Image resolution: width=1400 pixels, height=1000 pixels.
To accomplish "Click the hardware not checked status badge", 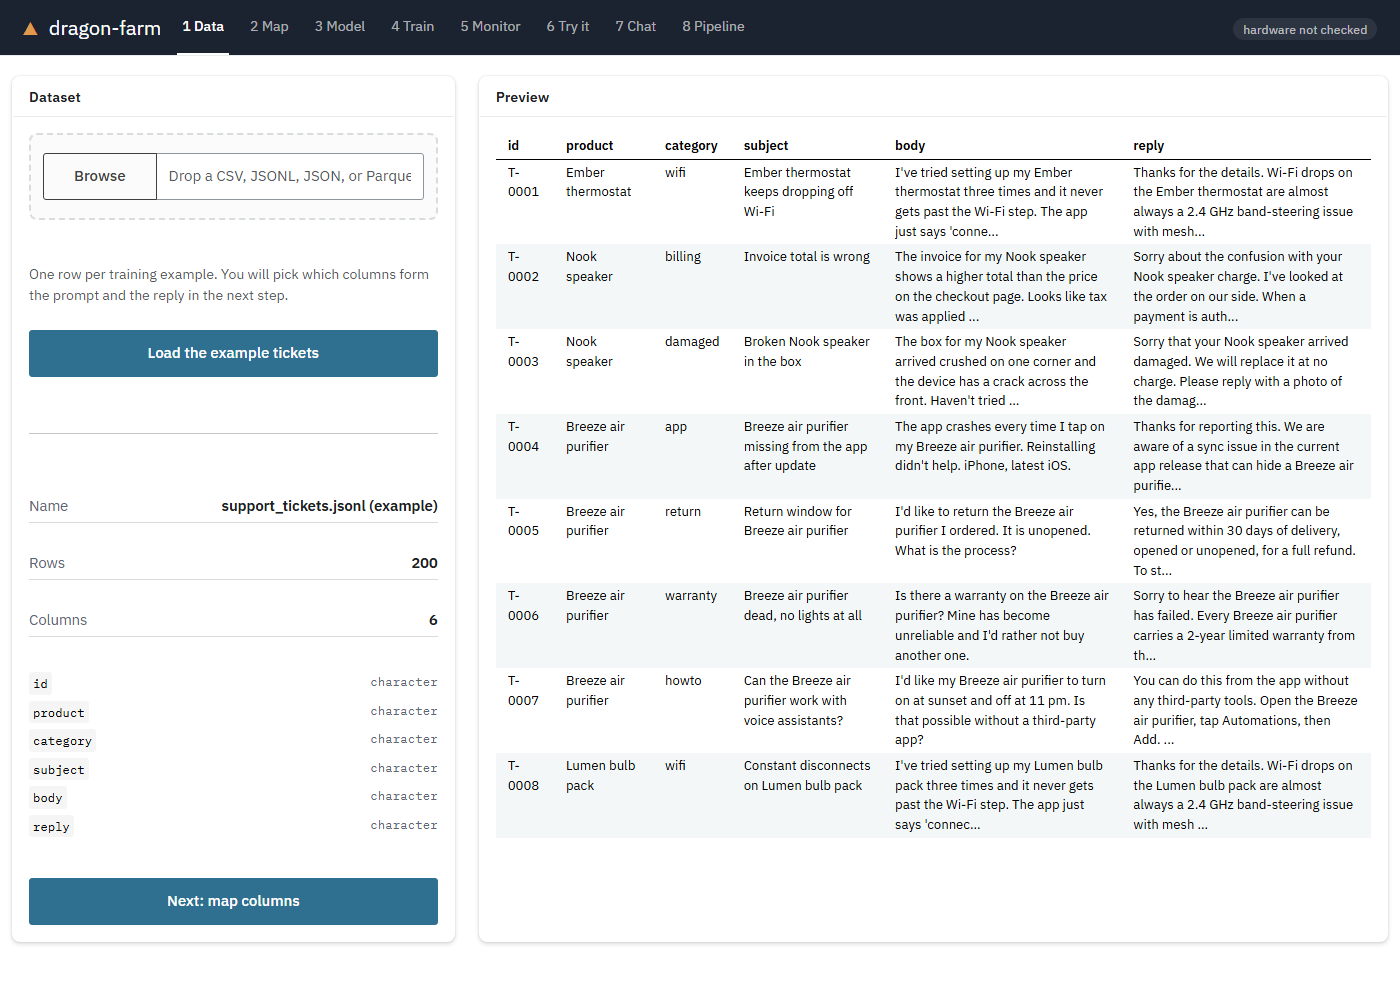I will pyautogui.click(x=1305, y=30).
